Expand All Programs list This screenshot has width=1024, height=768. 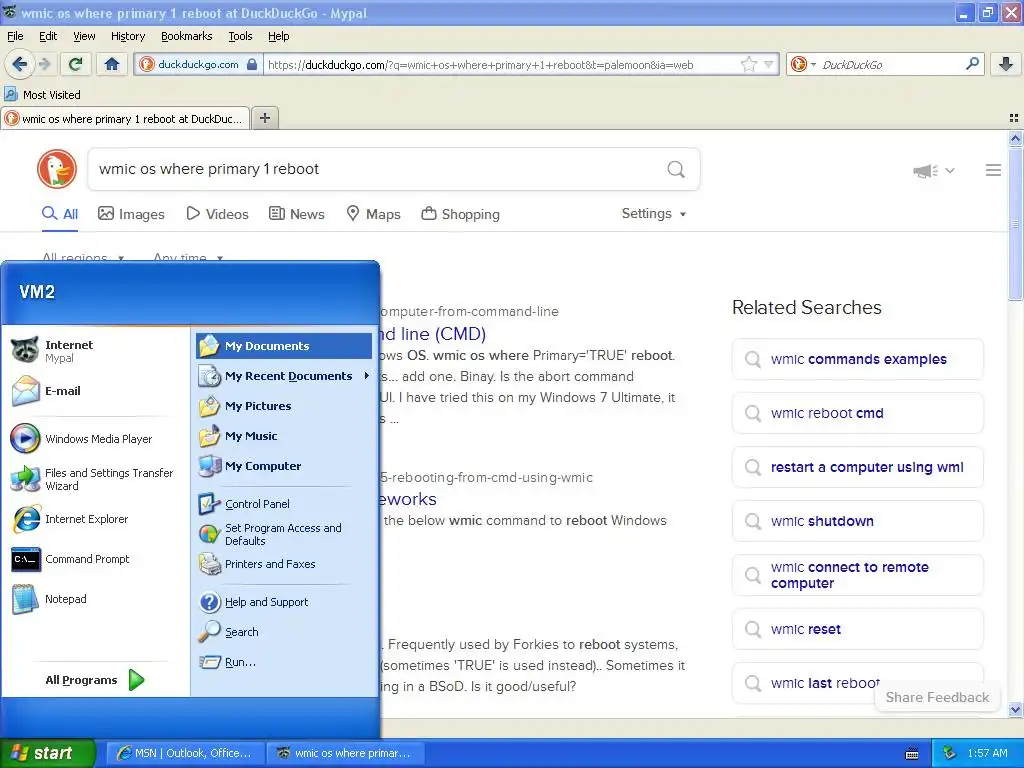pos(95,680)
